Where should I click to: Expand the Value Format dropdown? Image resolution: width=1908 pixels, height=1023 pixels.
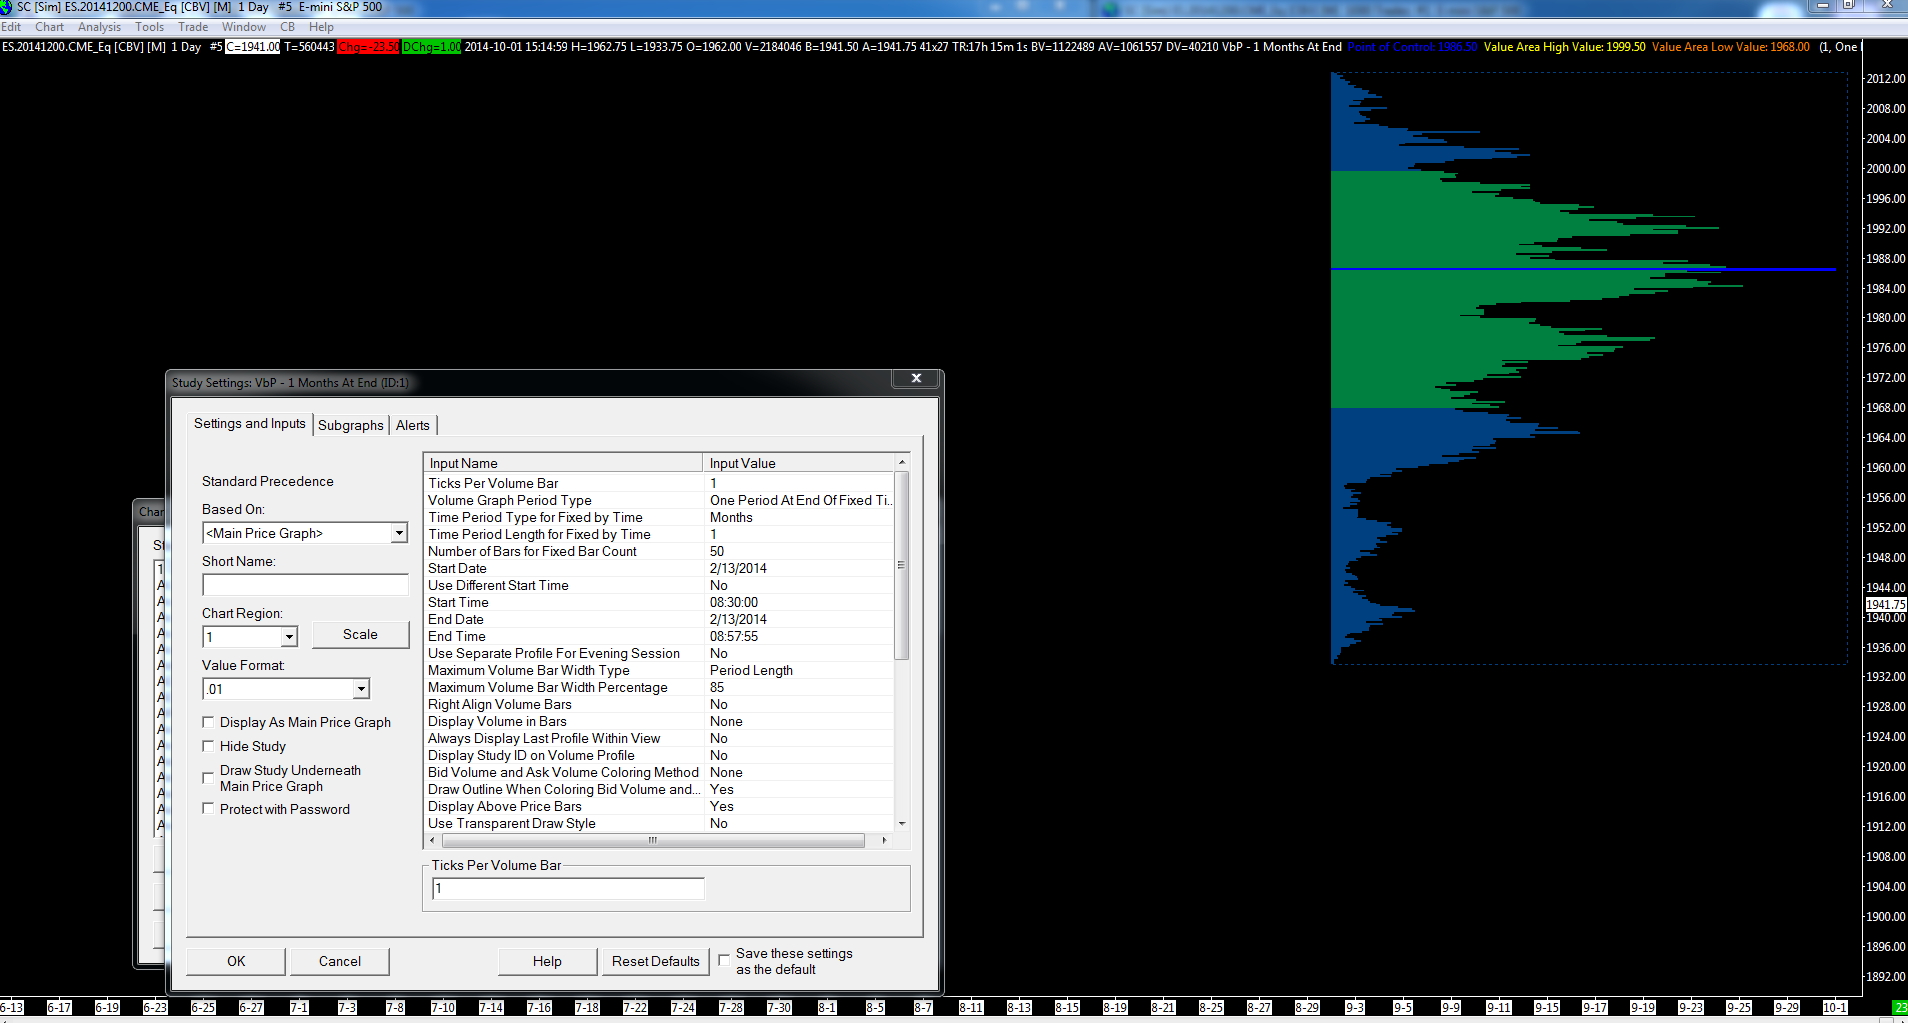tap(361, 689)
